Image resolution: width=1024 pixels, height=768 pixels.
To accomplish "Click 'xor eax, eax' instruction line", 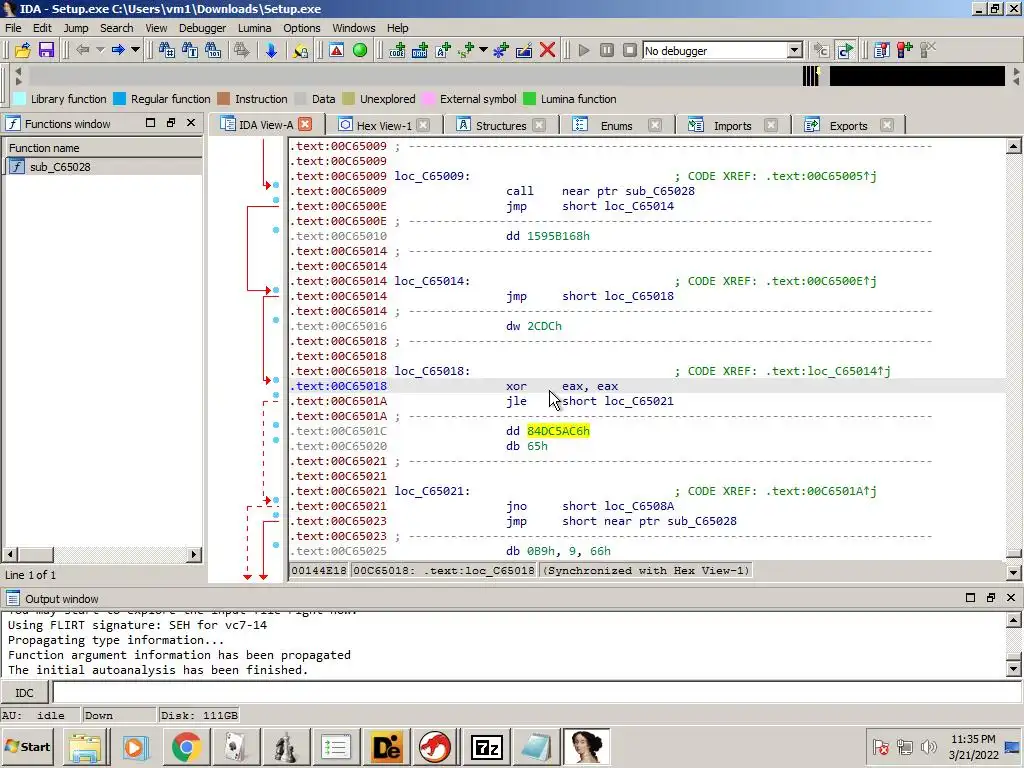I will coord(562,386).
